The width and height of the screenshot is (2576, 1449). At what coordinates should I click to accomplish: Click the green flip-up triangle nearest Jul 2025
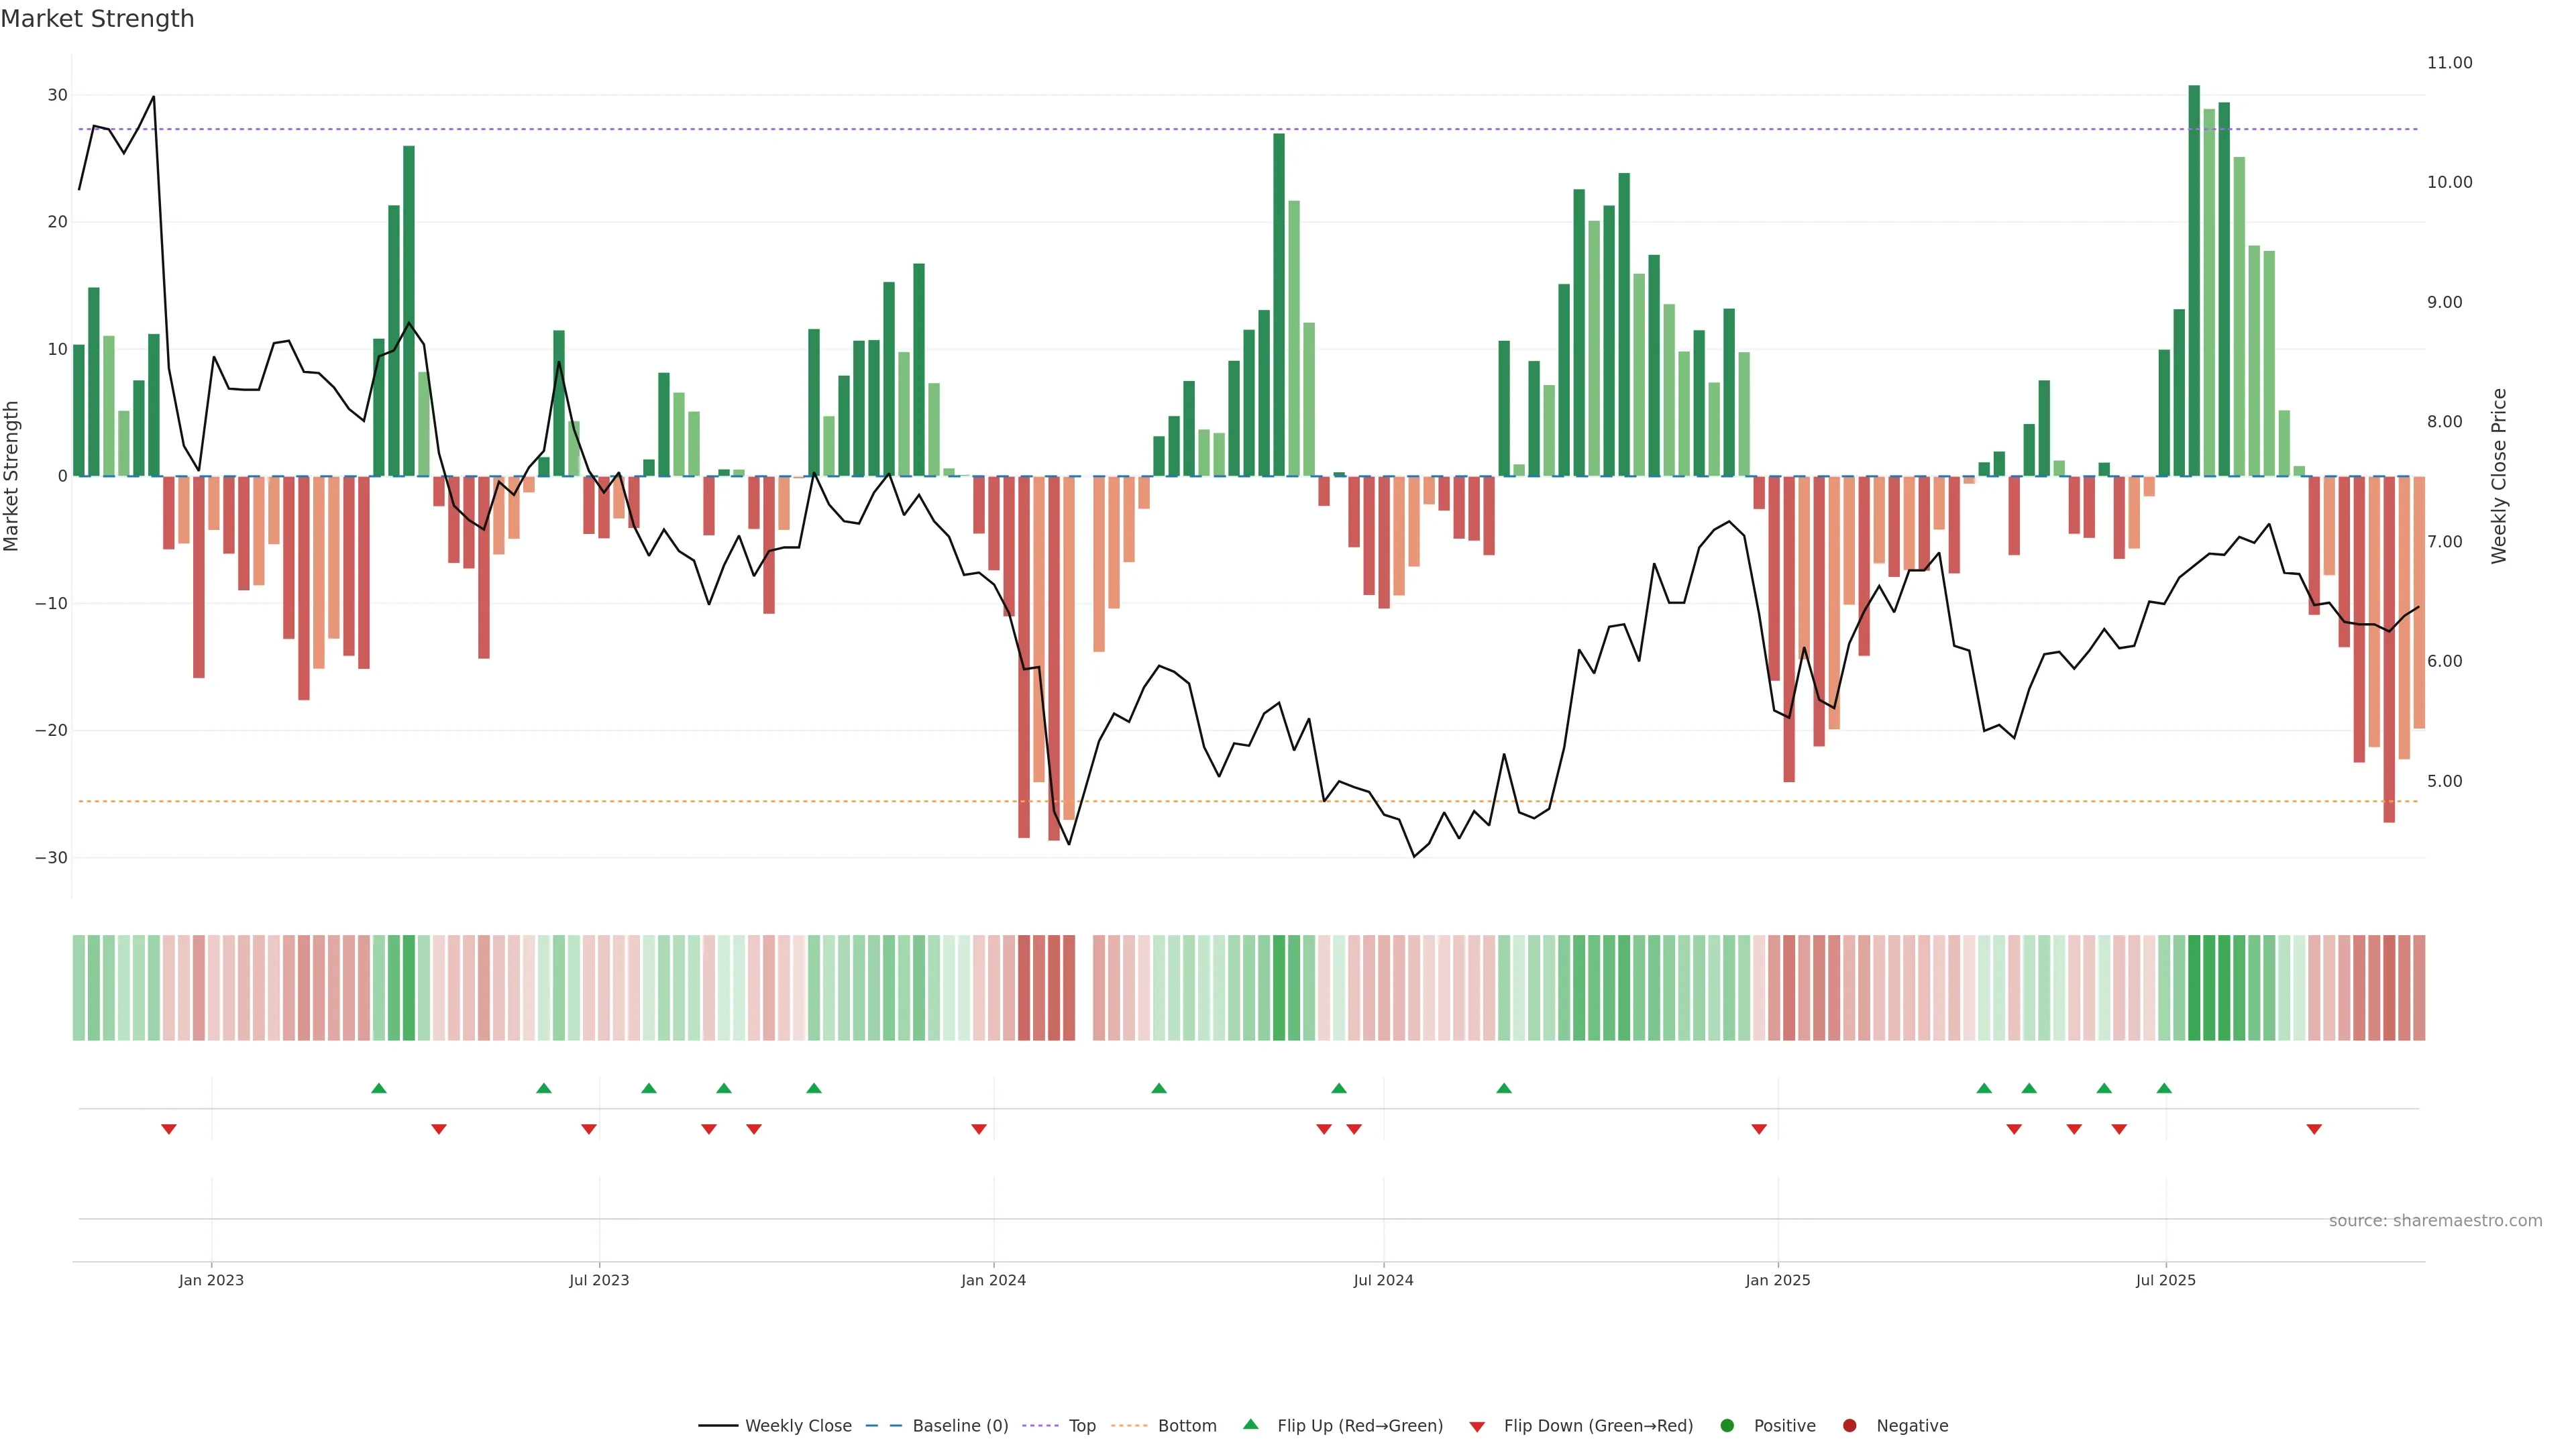tap(2164, 1088)
